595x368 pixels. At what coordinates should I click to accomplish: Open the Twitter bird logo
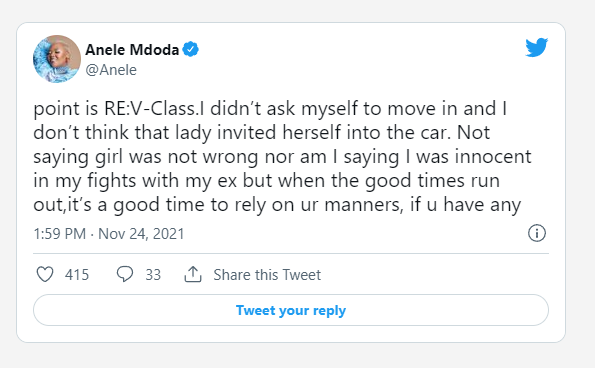coord(537,47)
